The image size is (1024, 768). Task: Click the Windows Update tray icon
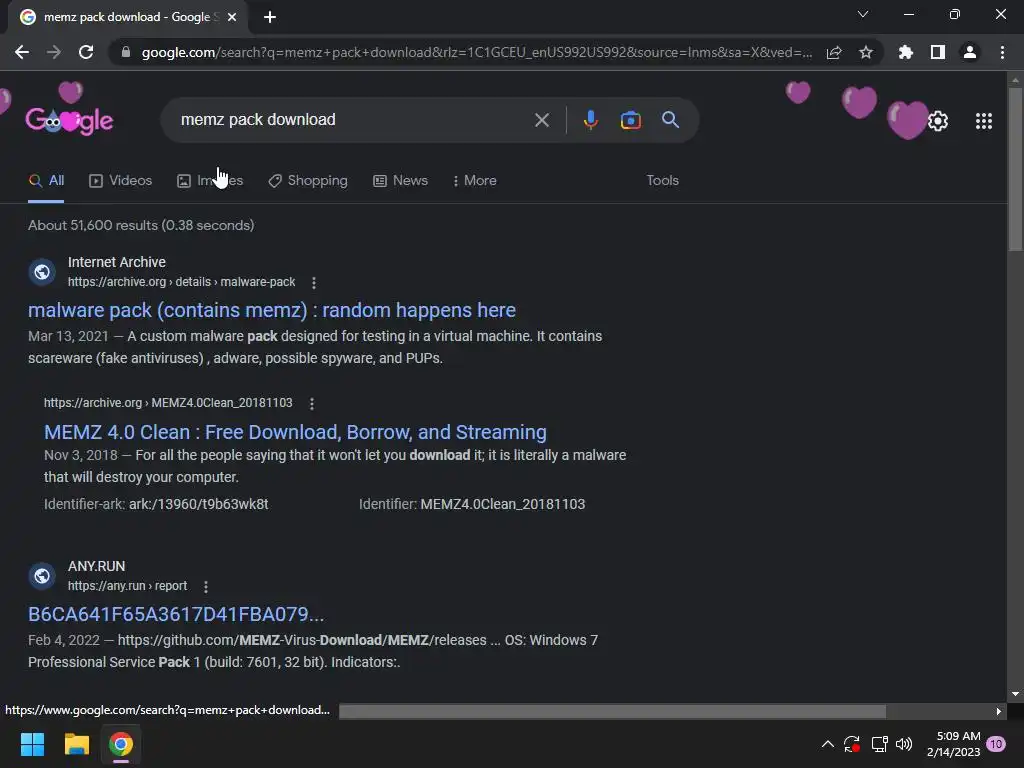(852, 744)
